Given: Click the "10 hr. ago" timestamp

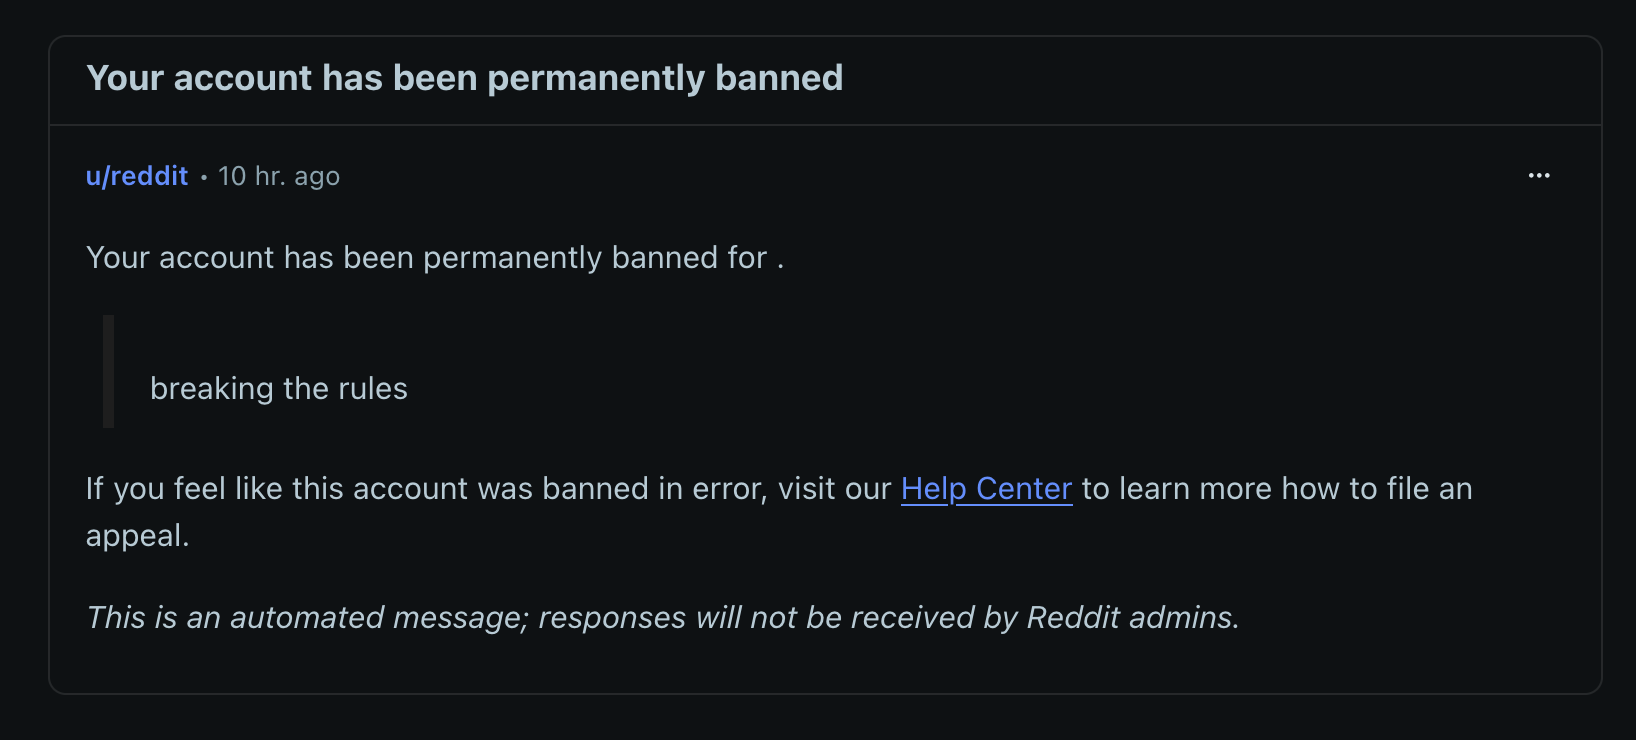Looking at the screenshot, I should click(x=279, y=177).
